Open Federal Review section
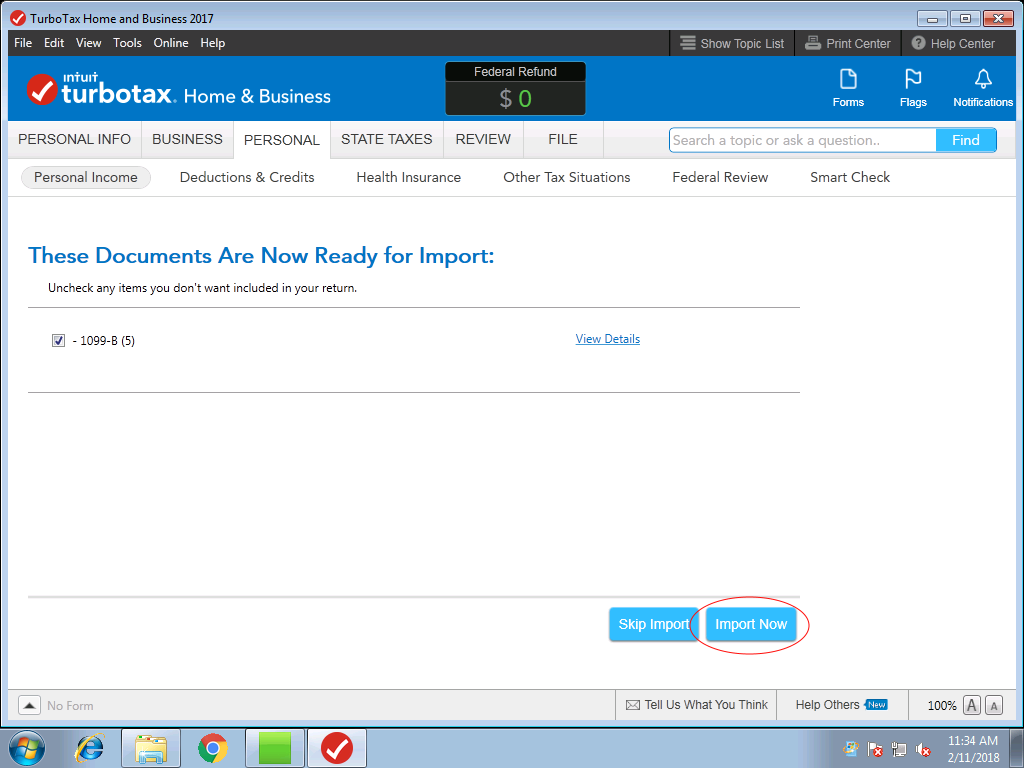 [x=720, y=178]
